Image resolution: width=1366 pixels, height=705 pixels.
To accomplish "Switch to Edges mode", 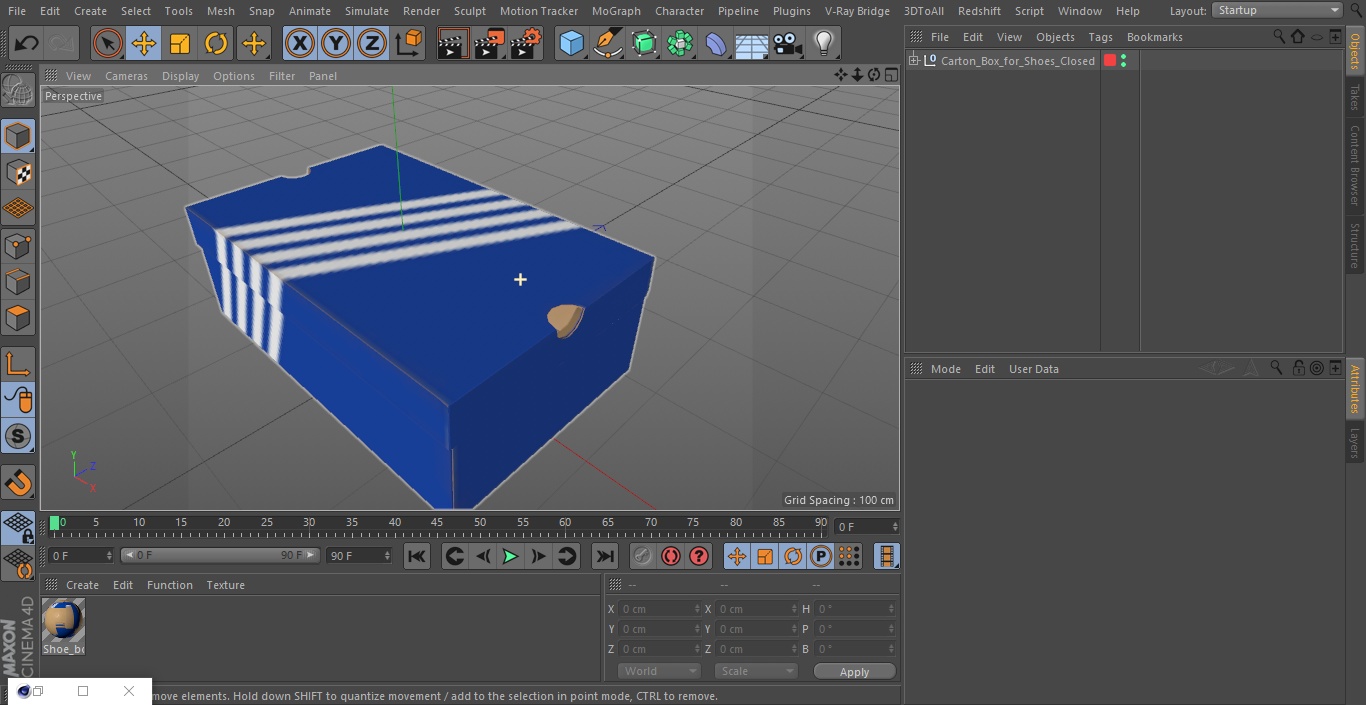I will pyautogui.click(x=18, y=282).
